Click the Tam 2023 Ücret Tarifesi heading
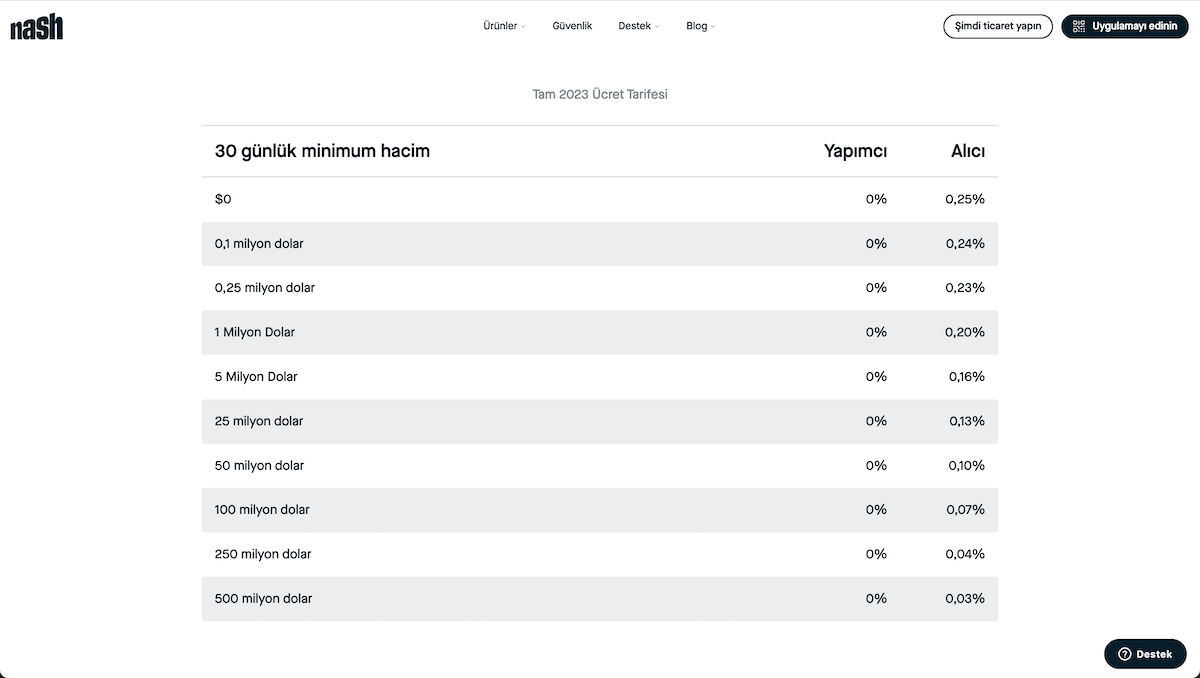The image size is (1200, 678). (600, 94)
